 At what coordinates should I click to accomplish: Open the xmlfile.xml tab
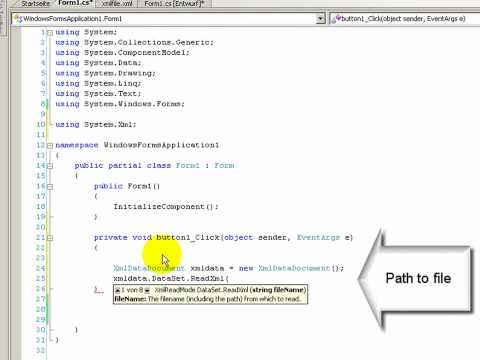click(117, 4)
